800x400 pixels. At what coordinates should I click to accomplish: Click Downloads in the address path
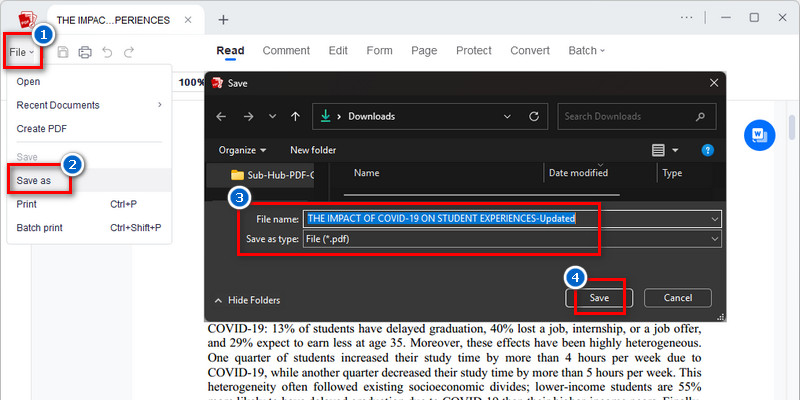[371, 116]
